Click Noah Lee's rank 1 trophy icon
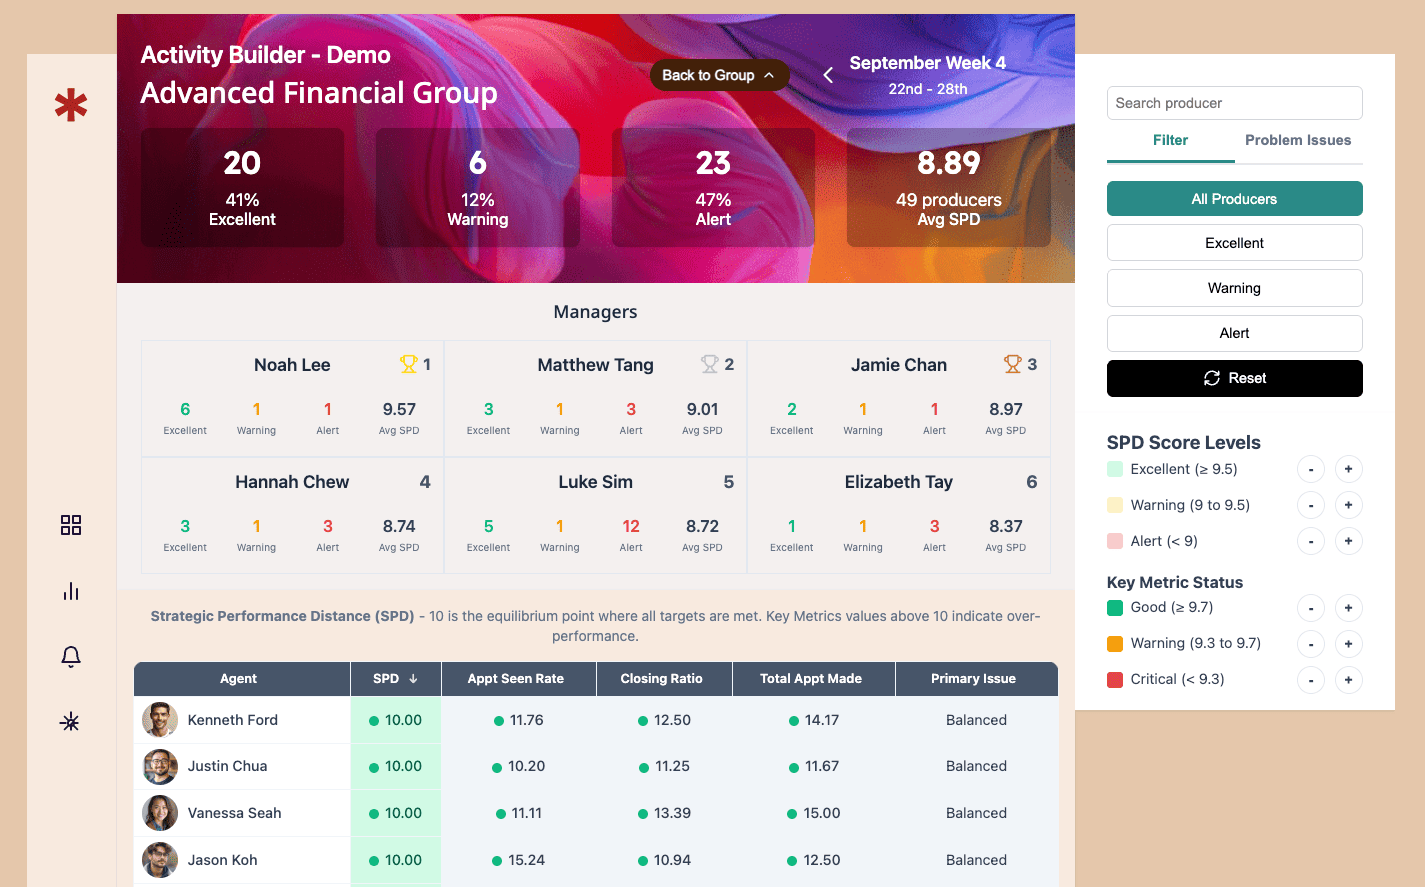Viewport: 1425px width, 887px height. pos(410,364)
